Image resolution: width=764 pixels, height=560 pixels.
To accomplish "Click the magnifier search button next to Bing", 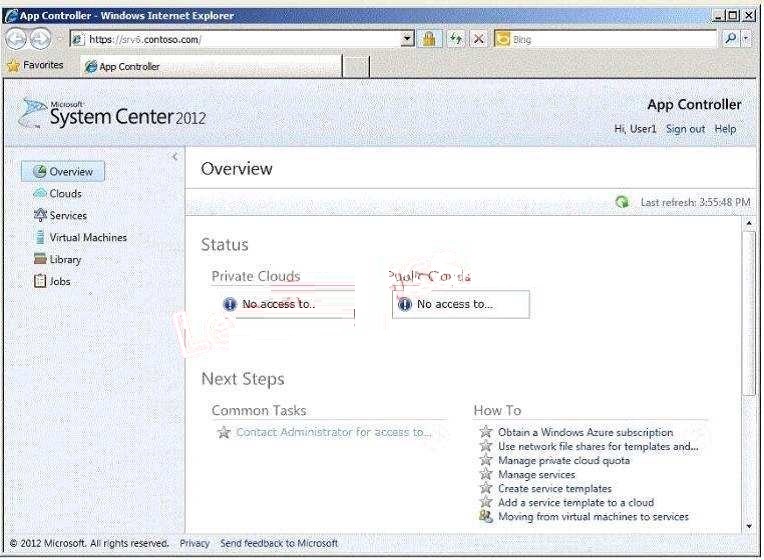I will [x=730, y=39].
